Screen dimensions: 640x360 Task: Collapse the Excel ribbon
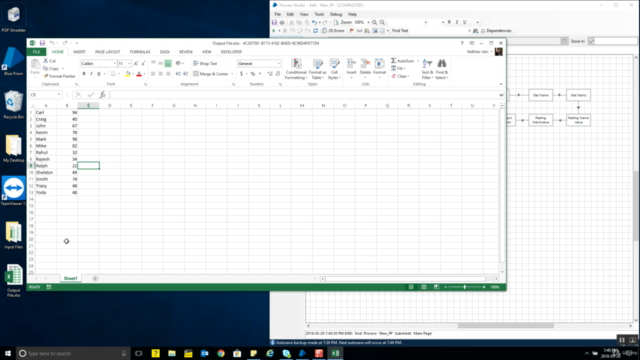click(501, 84)
